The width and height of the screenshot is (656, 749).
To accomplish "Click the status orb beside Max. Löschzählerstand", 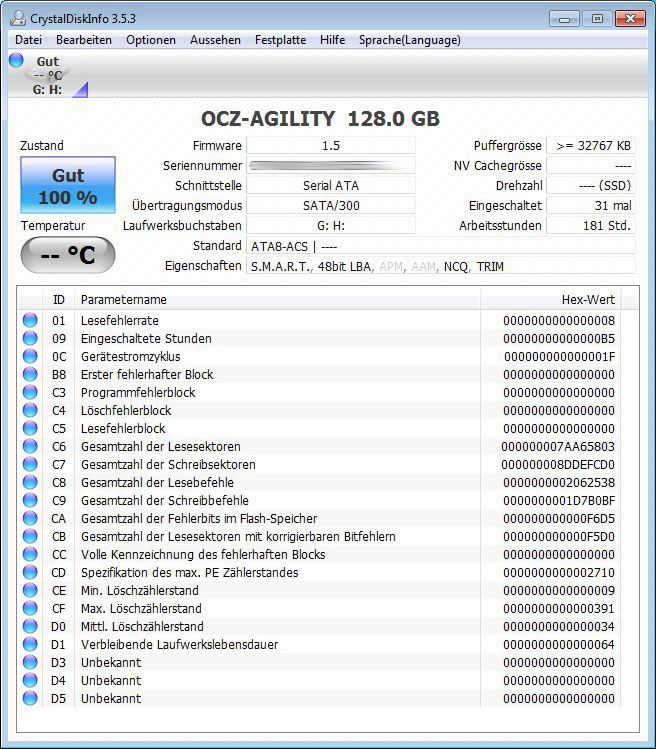I will 30,609.
